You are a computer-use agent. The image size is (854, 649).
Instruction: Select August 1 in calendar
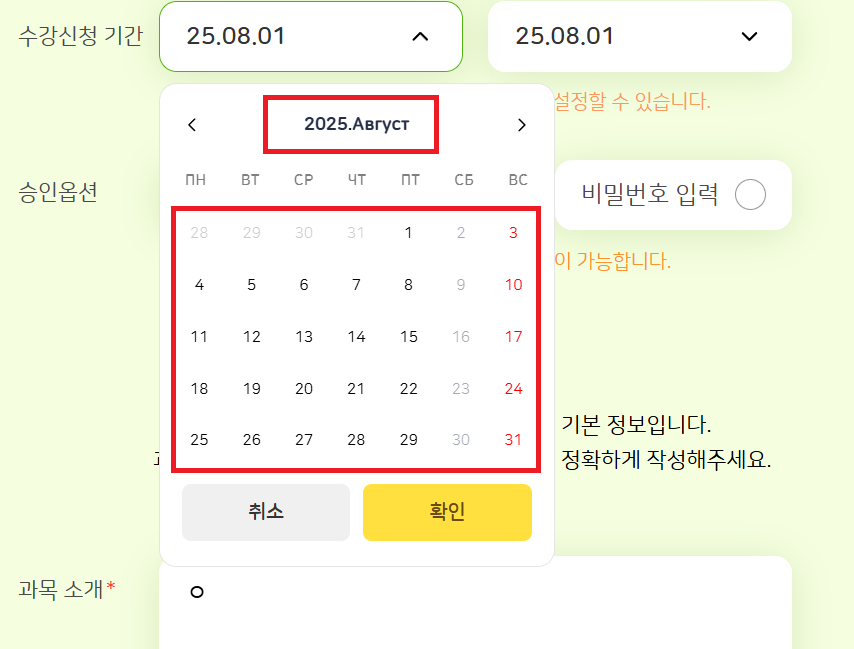408,233
